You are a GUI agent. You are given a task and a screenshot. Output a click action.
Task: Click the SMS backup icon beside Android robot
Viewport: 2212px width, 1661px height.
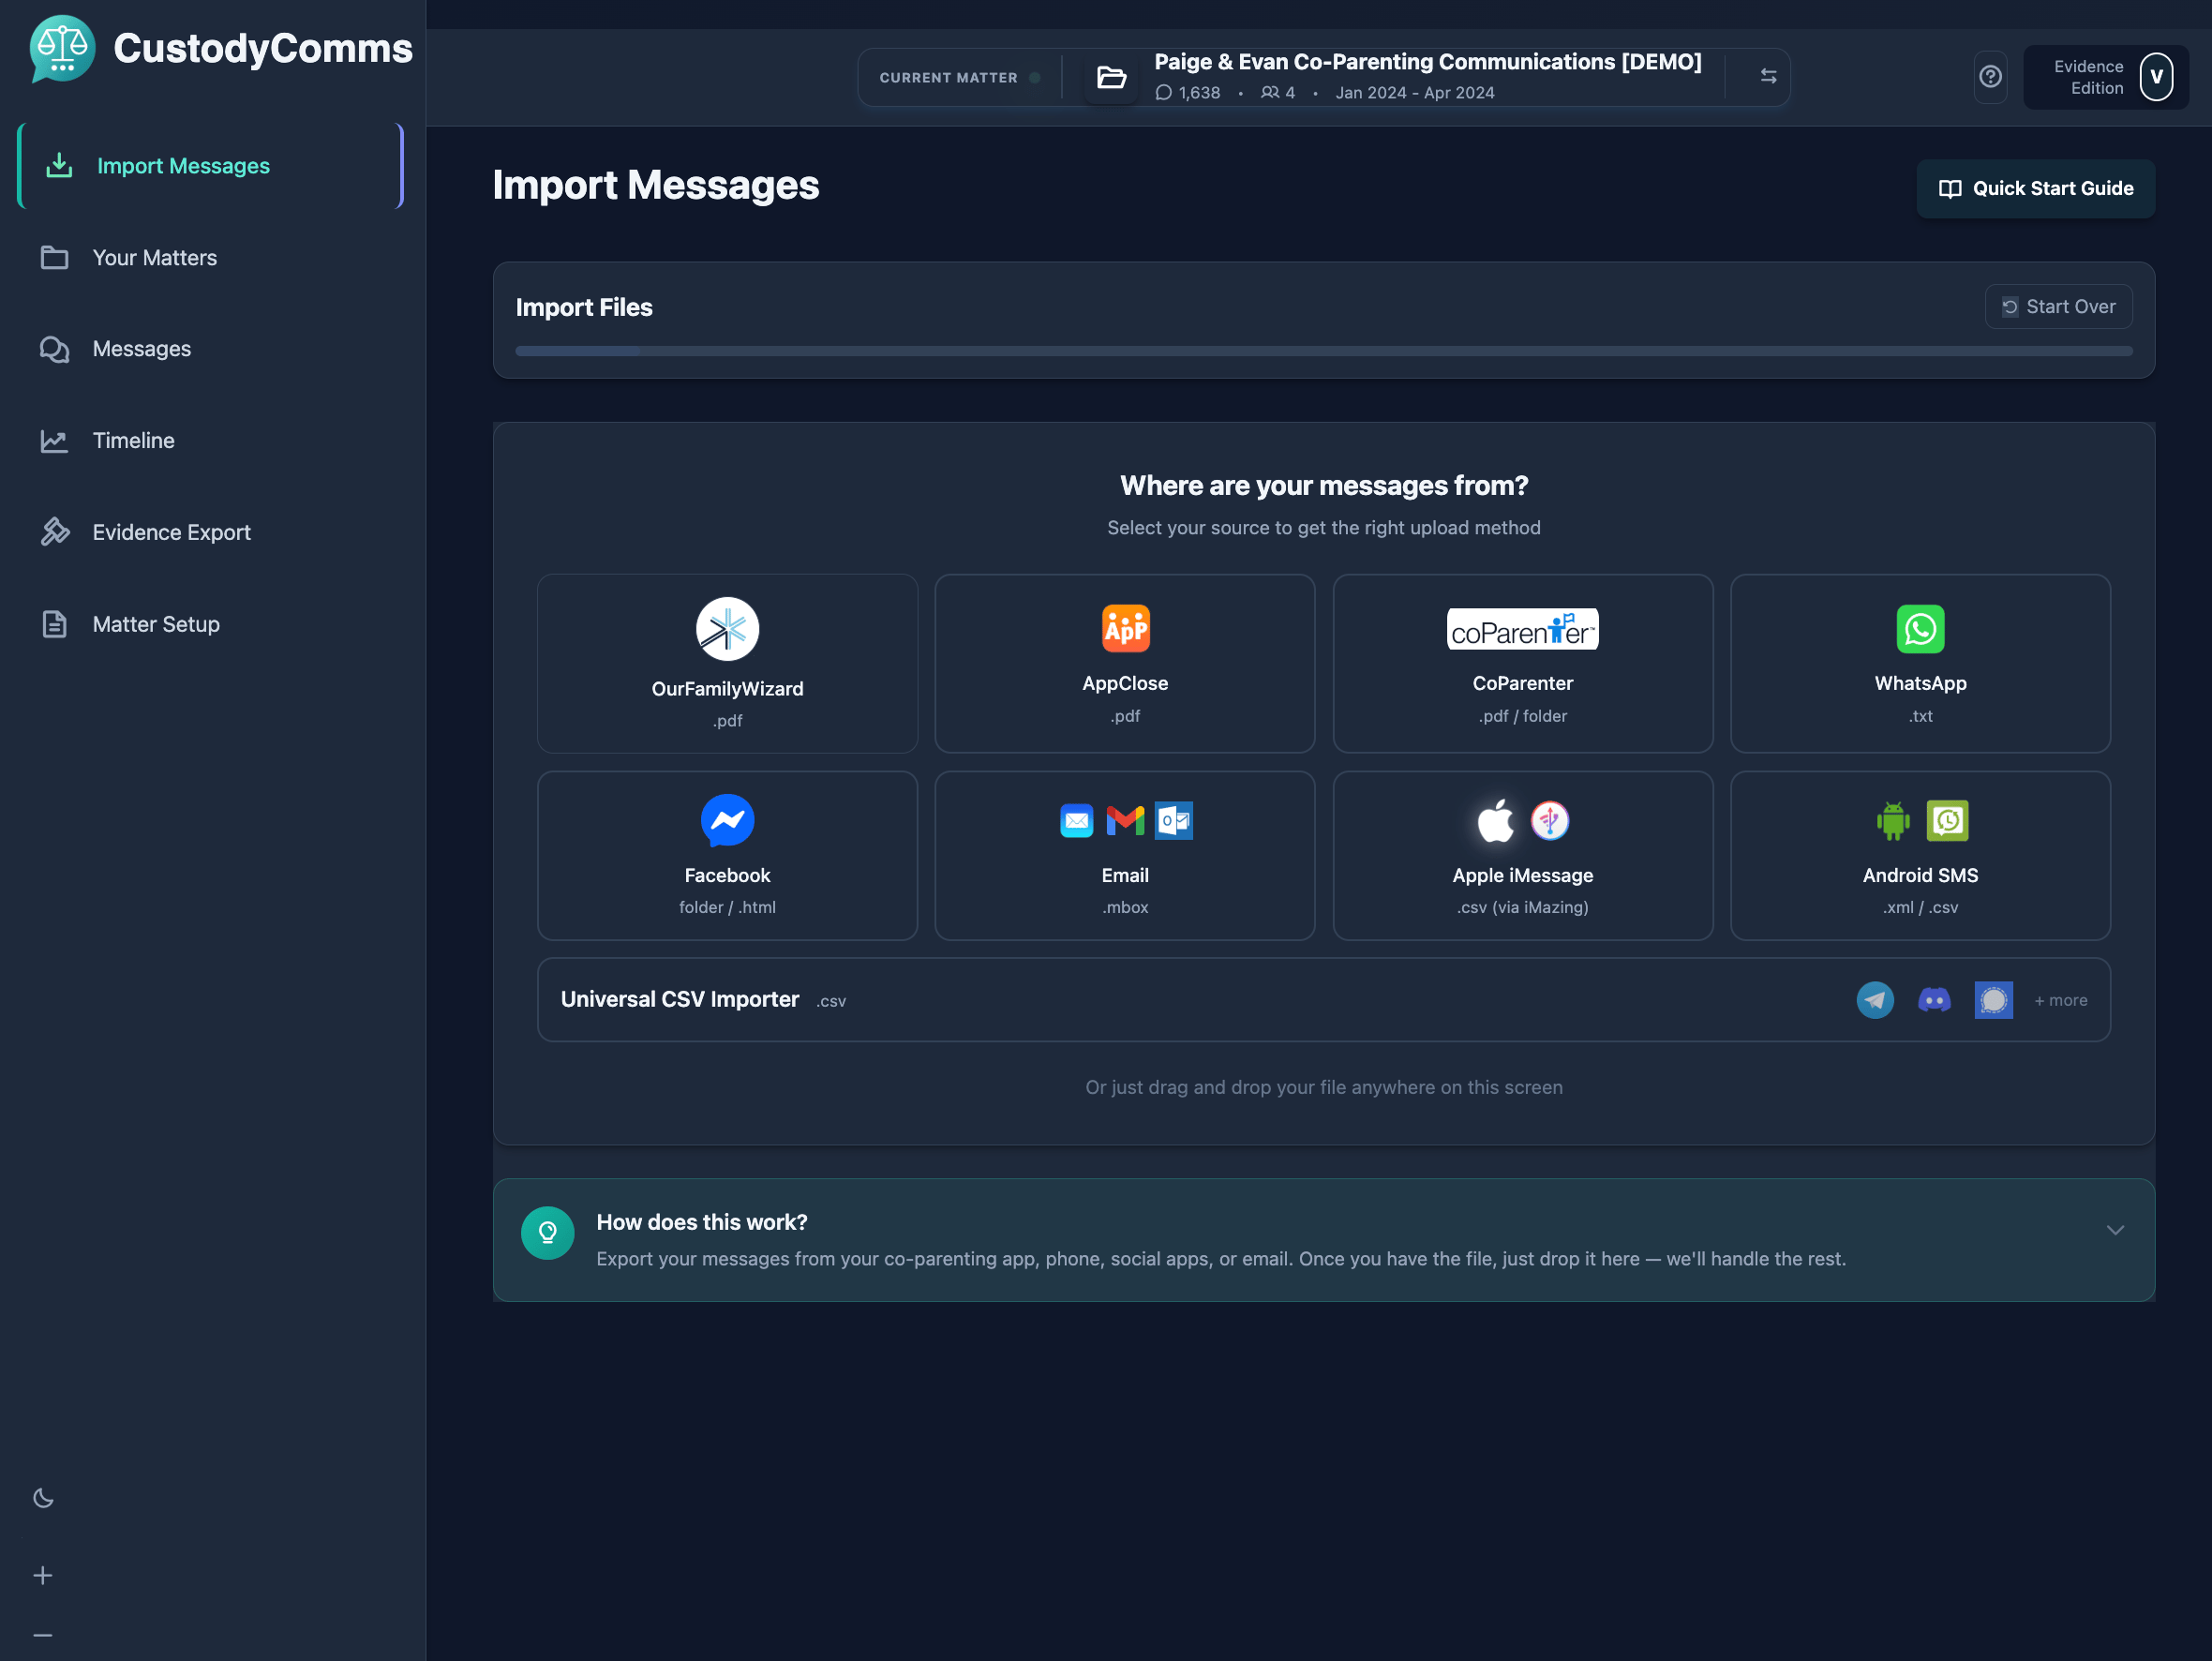click(x=1947, y=821)
